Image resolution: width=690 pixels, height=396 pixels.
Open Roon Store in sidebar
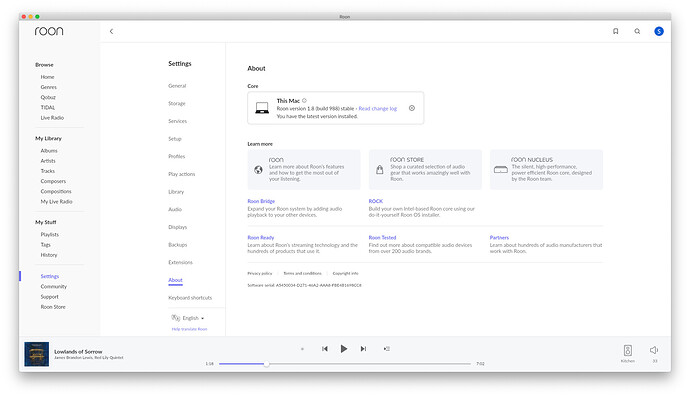(x=53, y=307)
